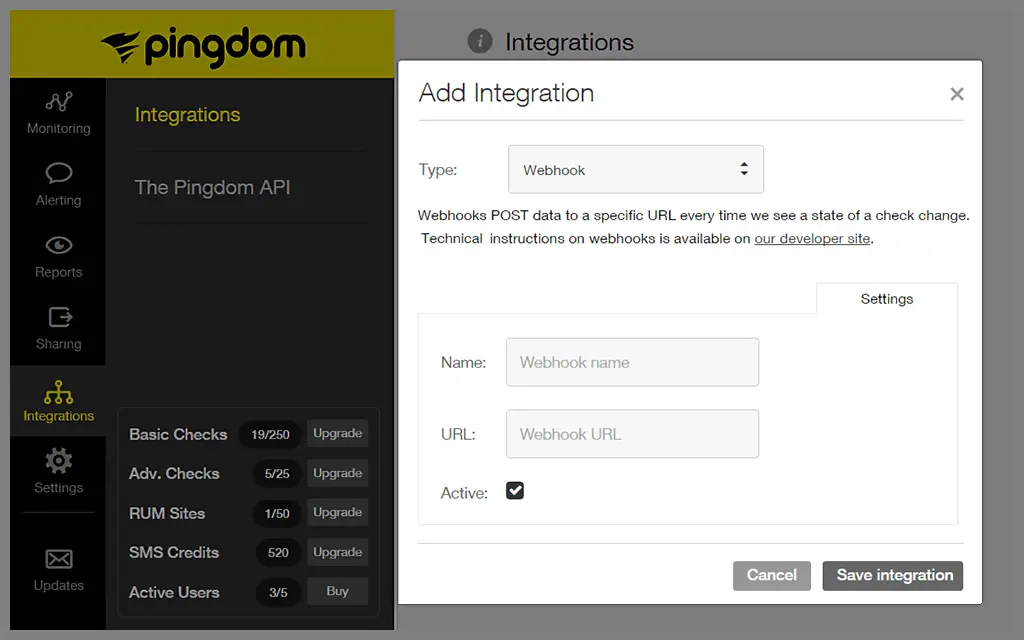Open the Settings gear icon

[58, 461]
